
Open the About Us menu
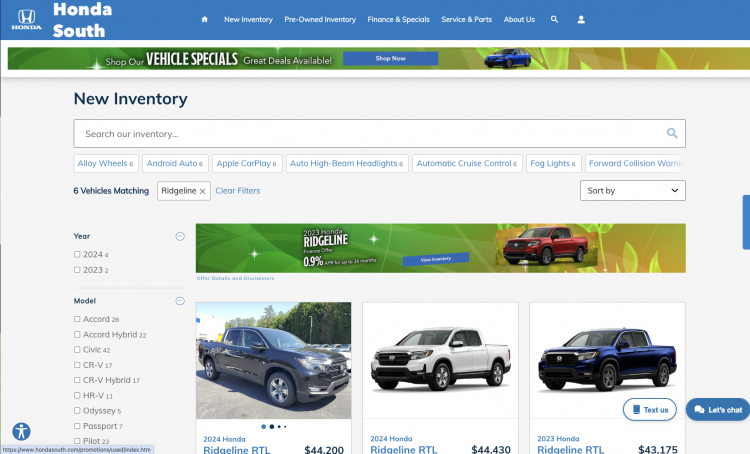point(519,20)
